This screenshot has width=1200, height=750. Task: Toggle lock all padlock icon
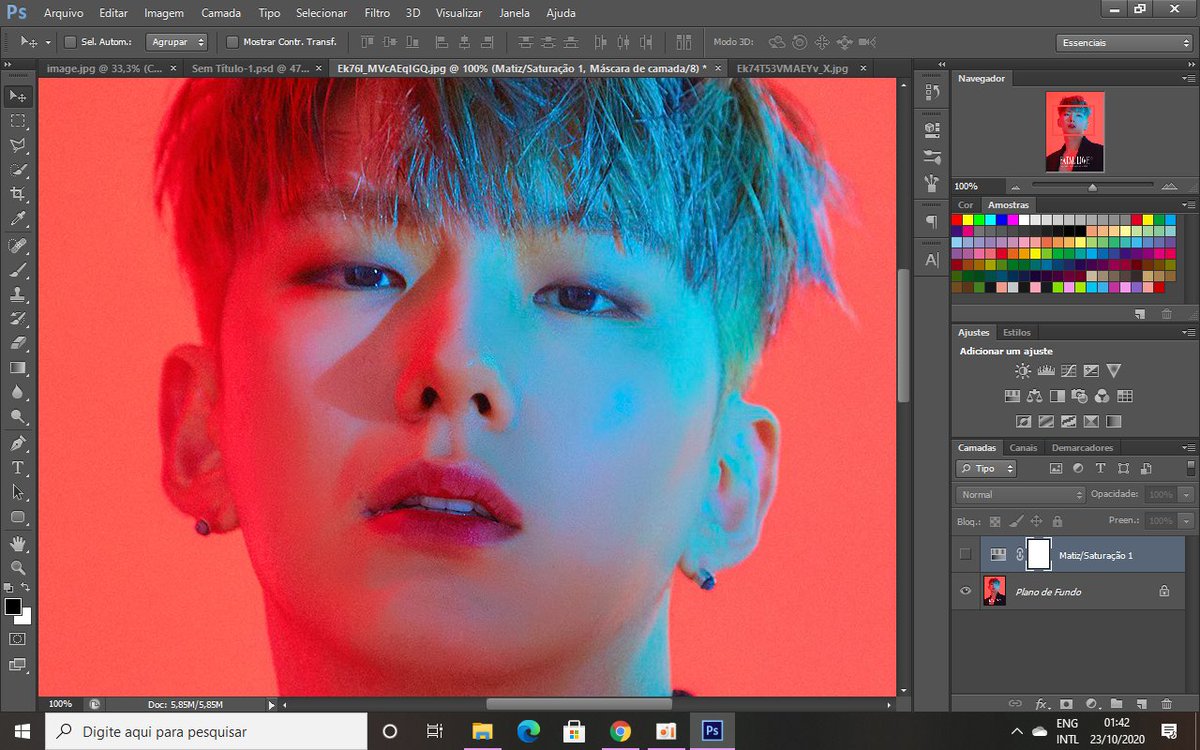coord(1057,521)
